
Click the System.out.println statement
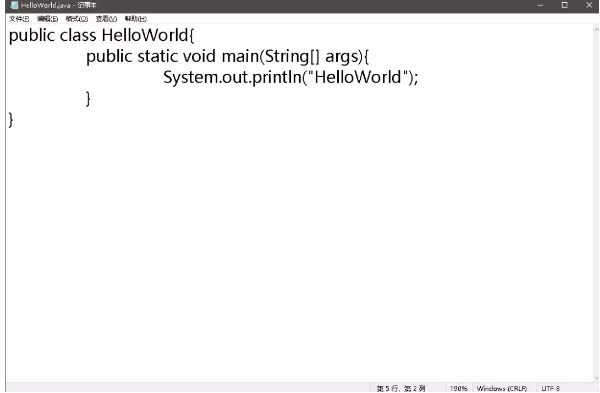291,77
